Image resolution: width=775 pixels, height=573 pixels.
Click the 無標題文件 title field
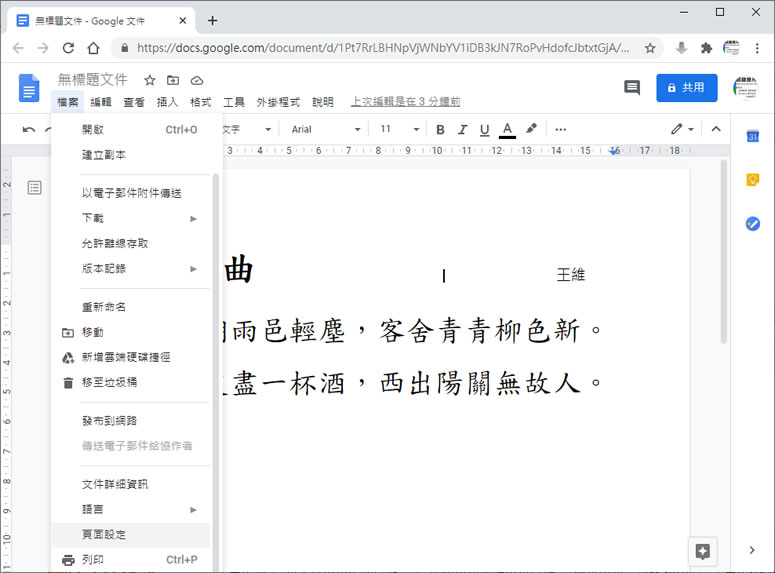coord(92,80)
